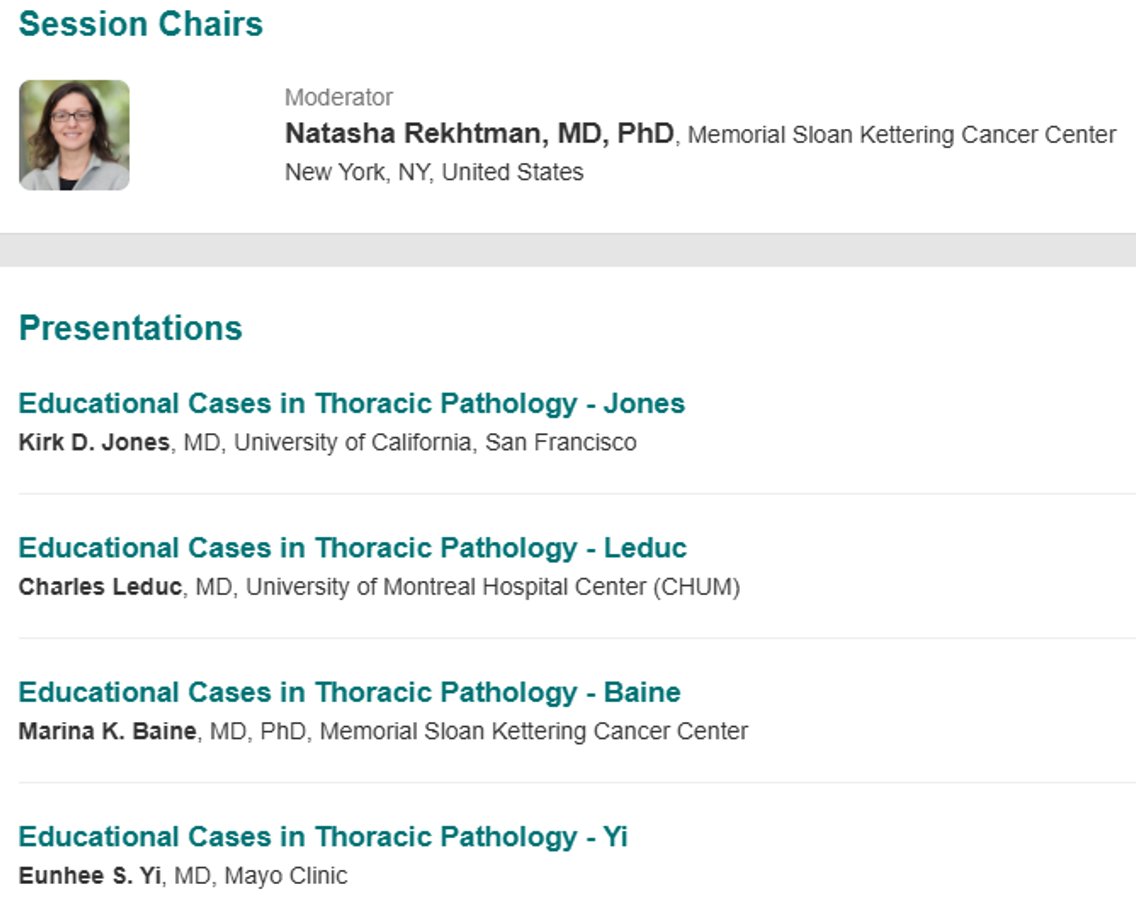
Task: Open Educational Cases in Thoracic Pathology - Leduc
Action: coord(352,547)
